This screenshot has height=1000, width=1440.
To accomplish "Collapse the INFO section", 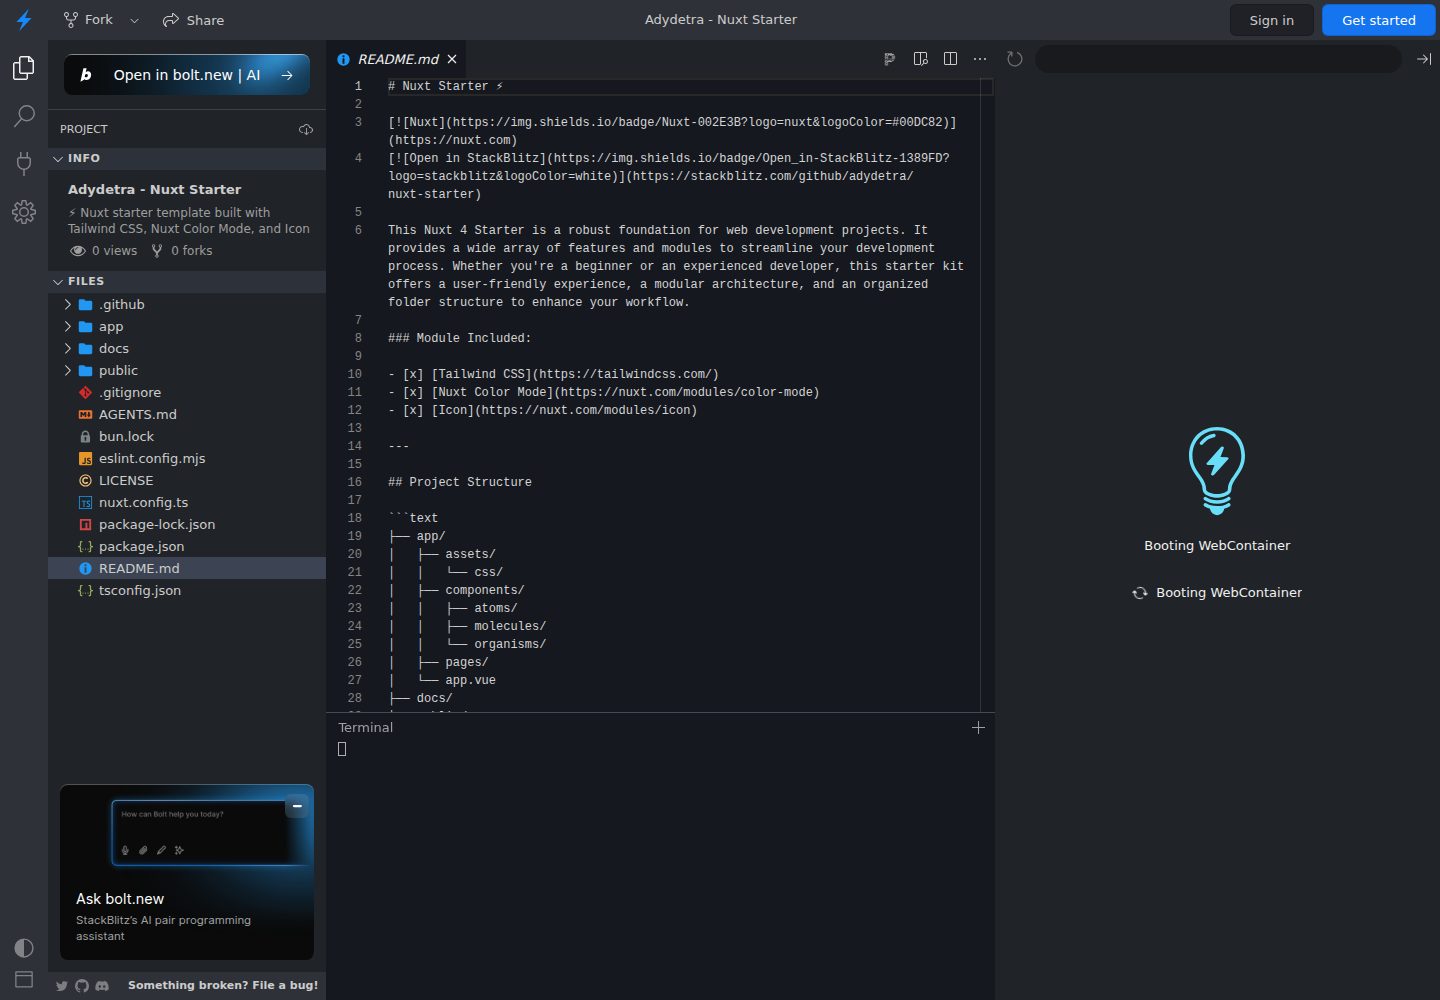I will pos(187,158).
